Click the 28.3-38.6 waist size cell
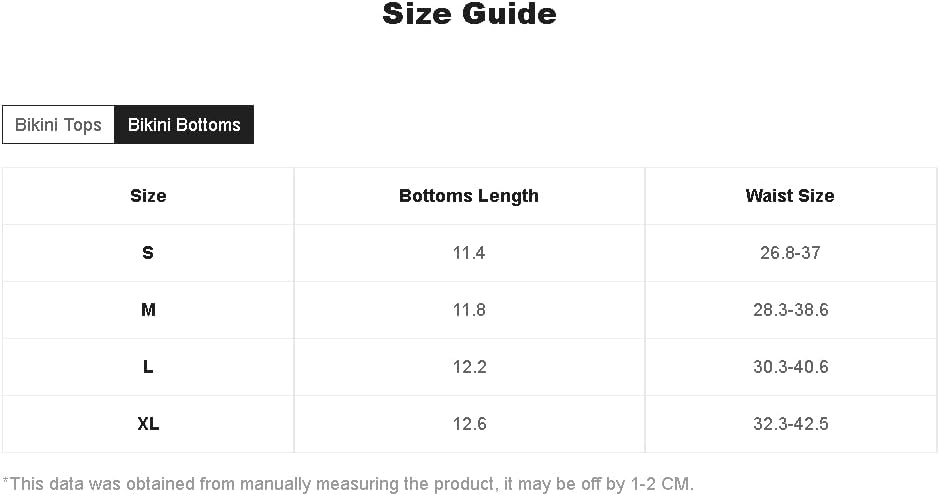This screenshot has width=940, height=496. pos(790,310)
